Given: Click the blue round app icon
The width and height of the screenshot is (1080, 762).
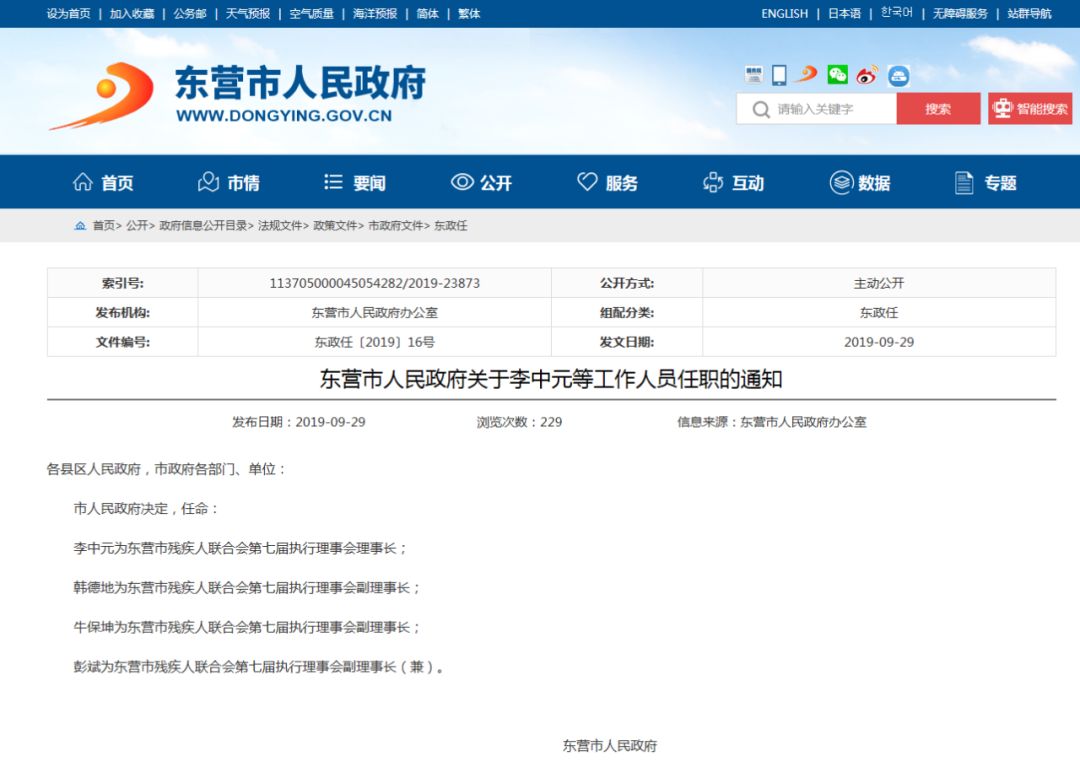Looking at the screenshot, I should [898, 75].
